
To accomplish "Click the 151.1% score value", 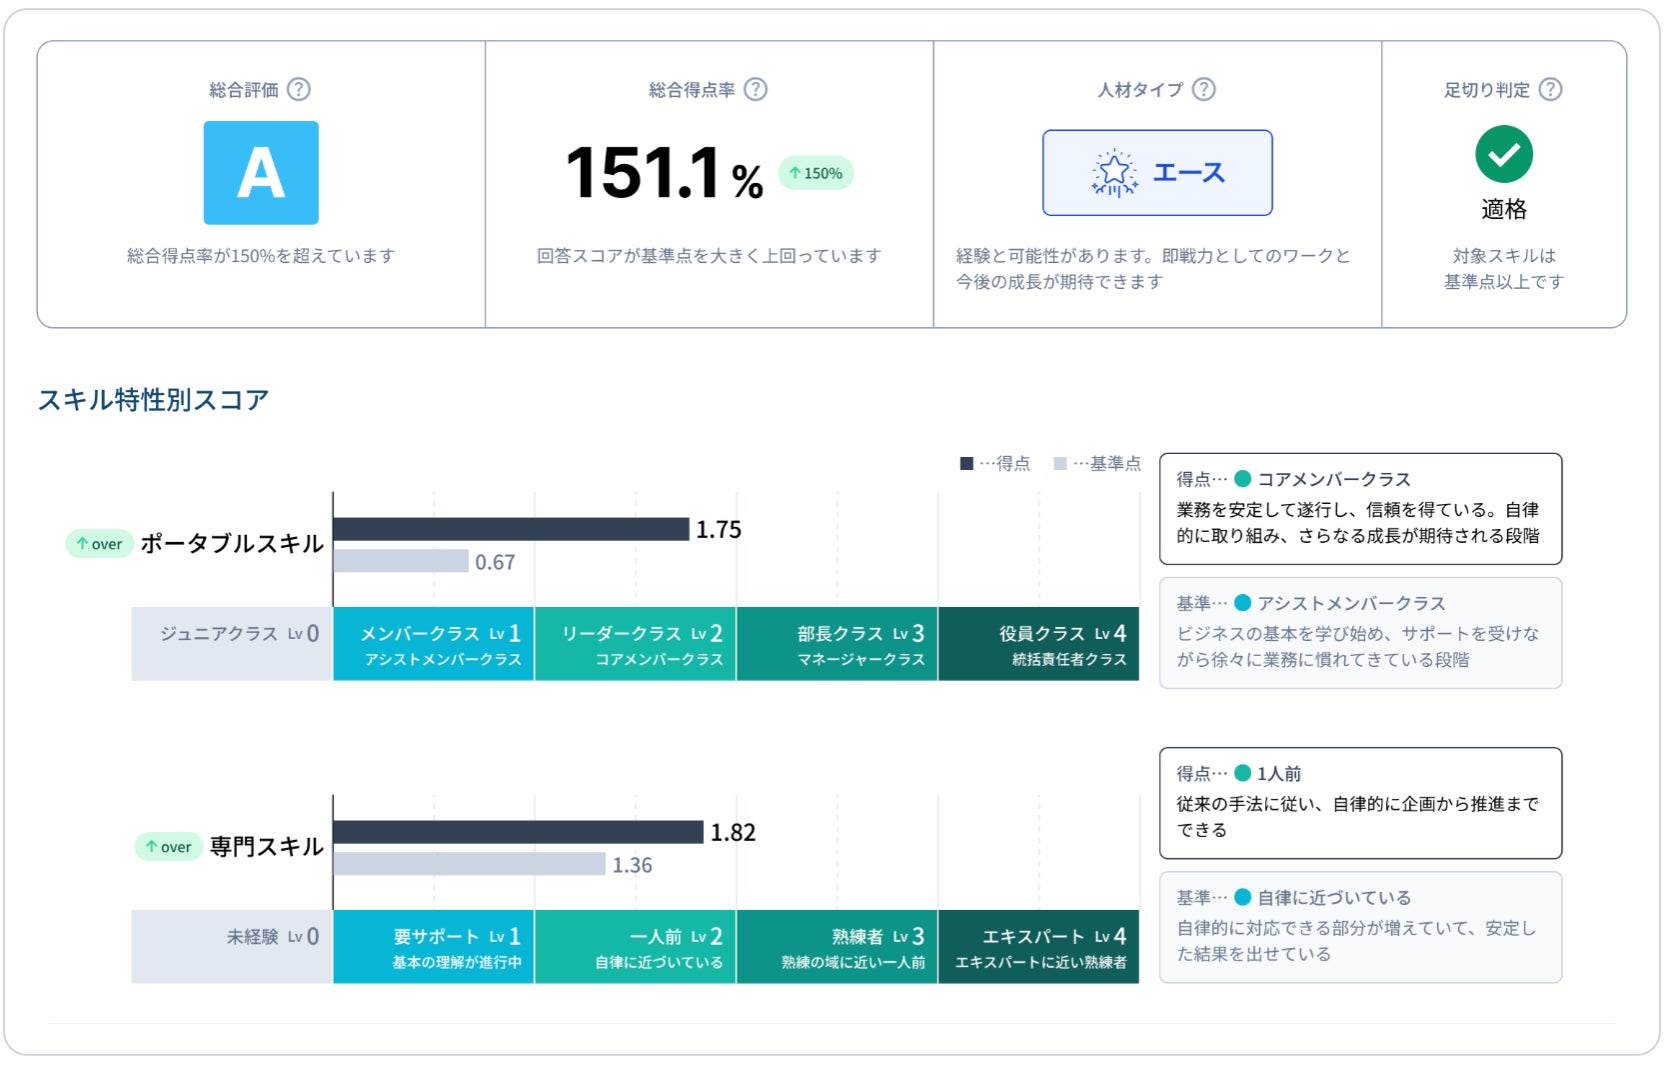I will (x=664, y=173).
